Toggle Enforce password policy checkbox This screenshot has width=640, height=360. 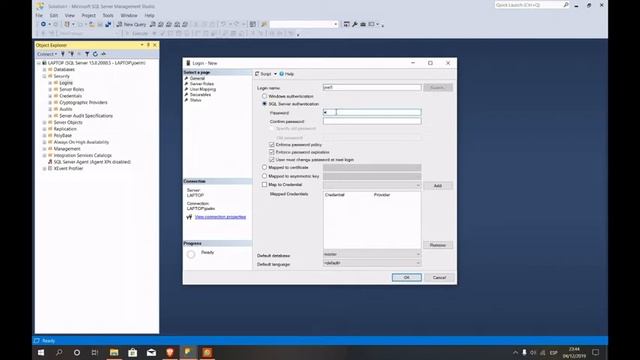tap(272, 145)
